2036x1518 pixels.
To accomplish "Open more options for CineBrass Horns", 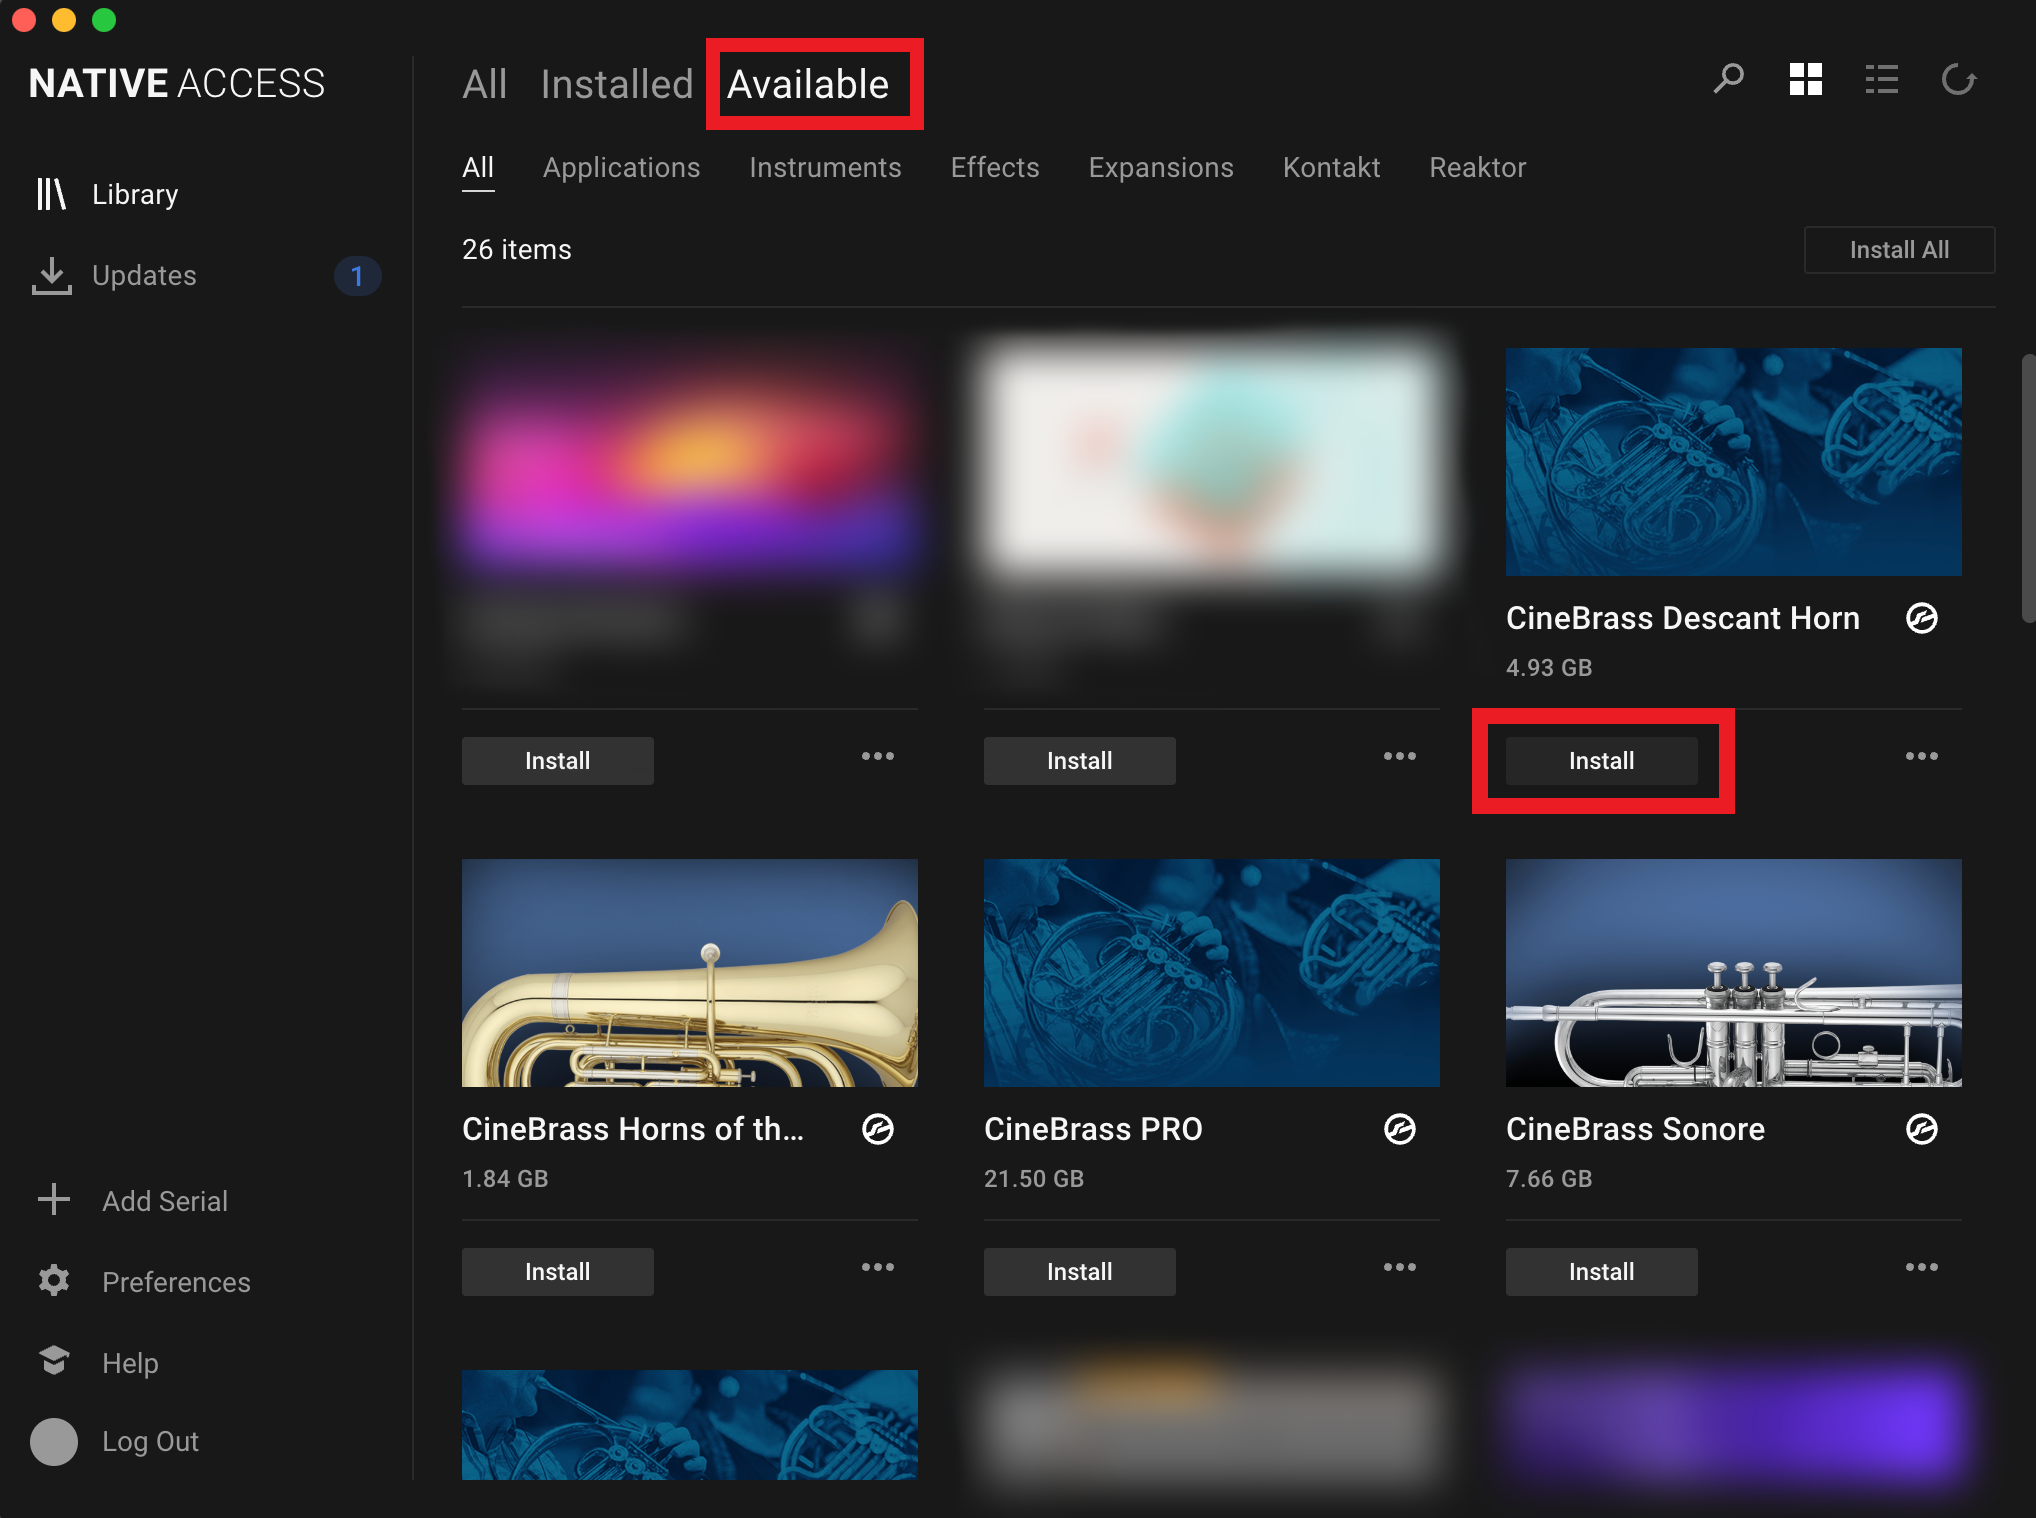I will (x=877, y=1267).
